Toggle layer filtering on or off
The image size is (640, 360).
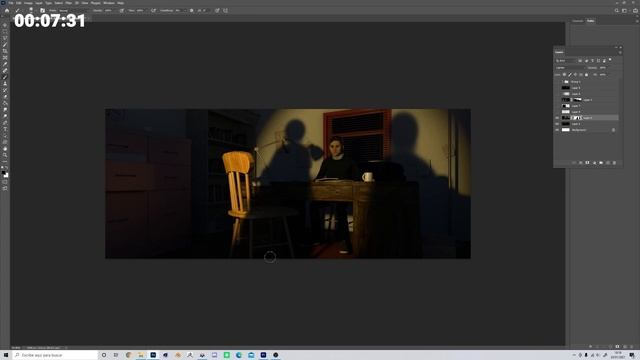[610, 60]
